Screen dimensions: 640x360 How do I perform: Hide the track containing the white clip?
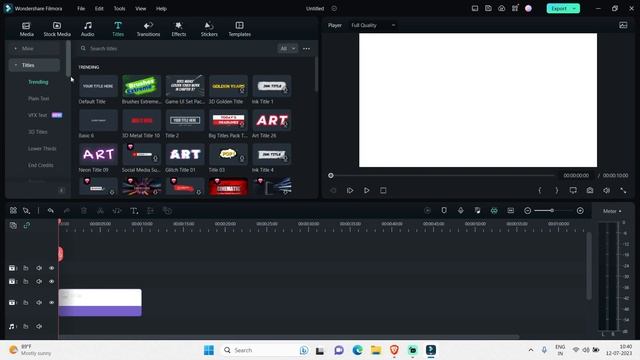(51, 302)
